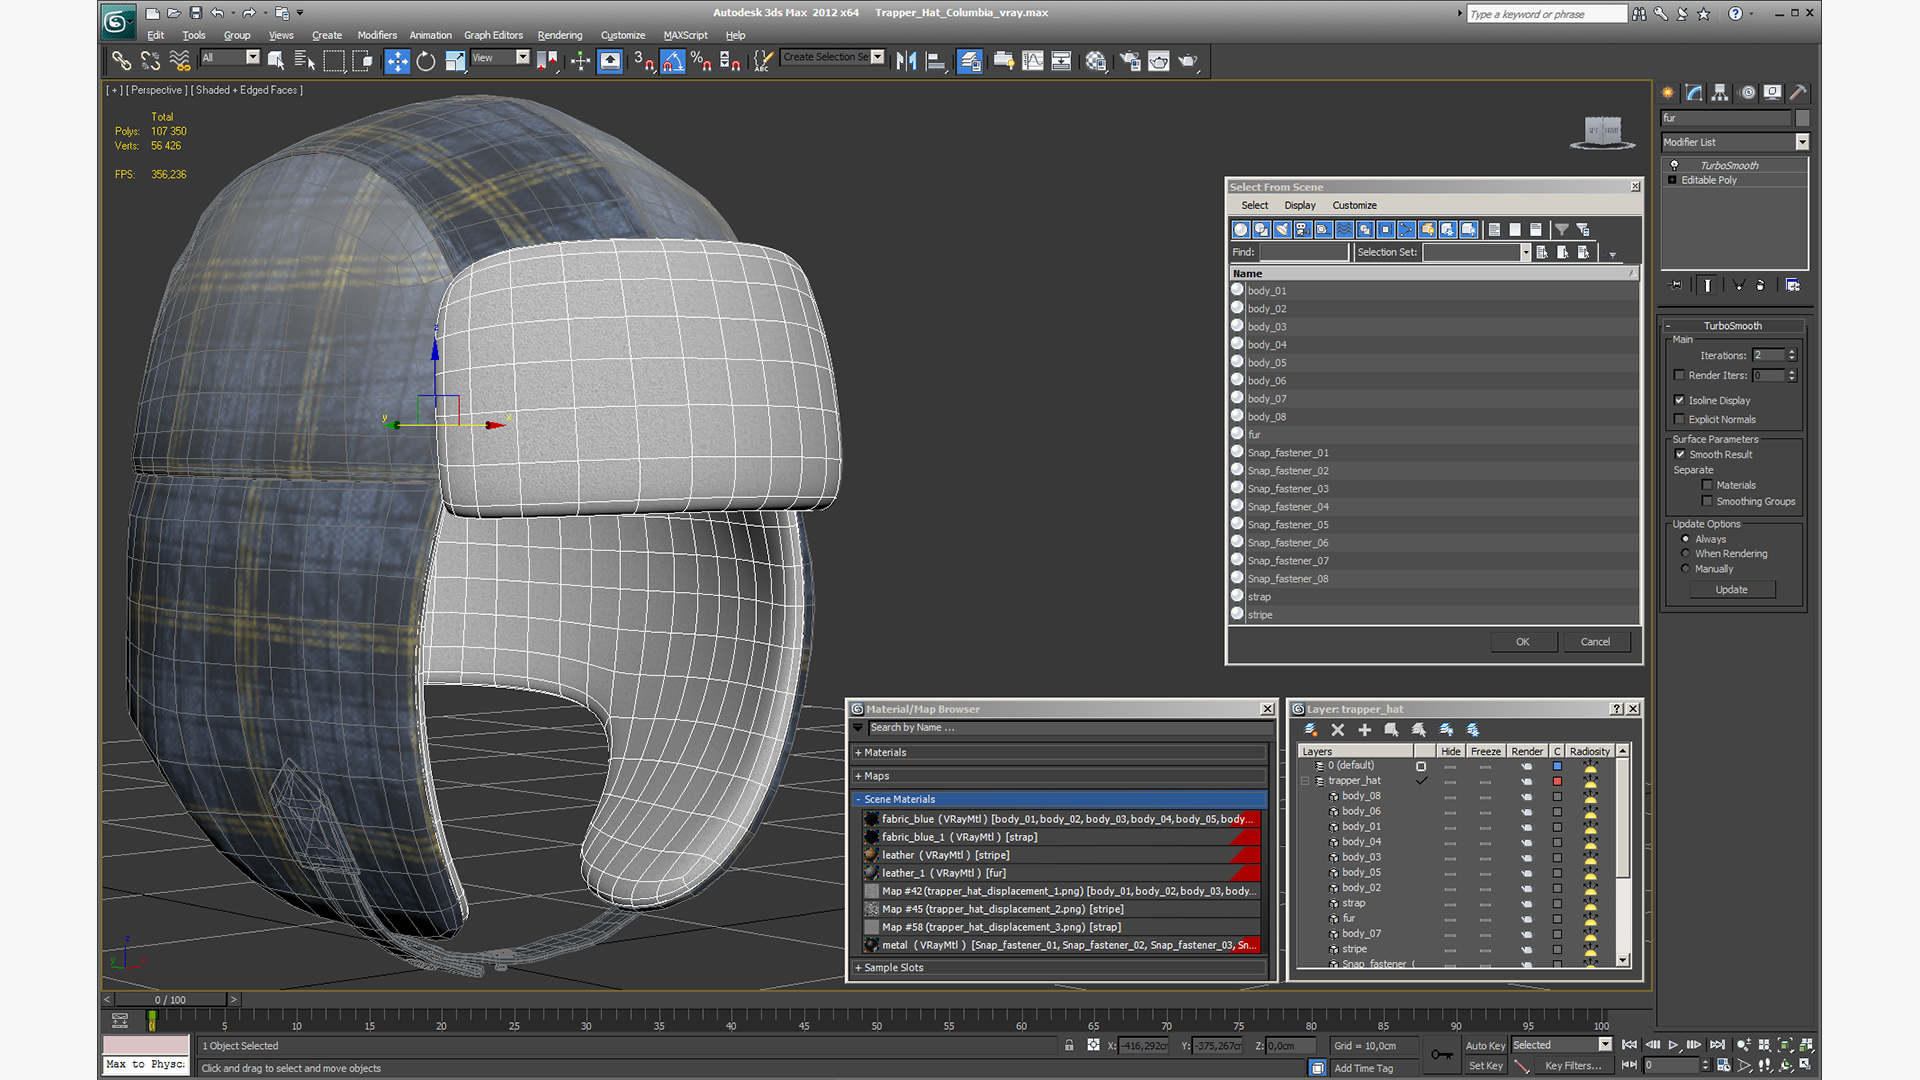
Task: Click the Select by Name toolbar icon
Action: click(305, 61)
